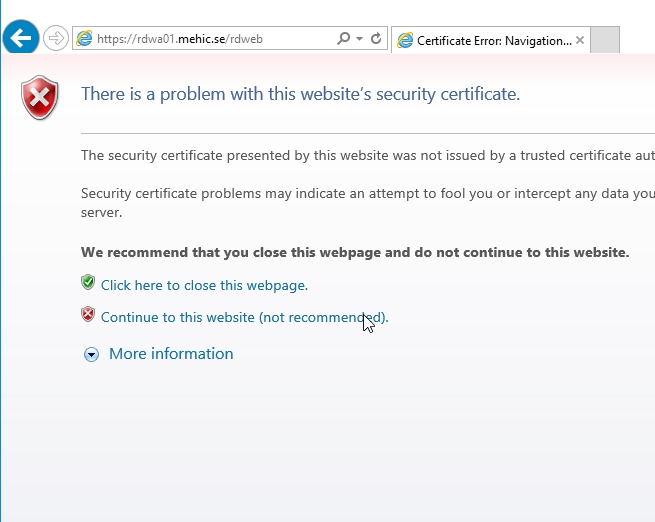655x522 pixels.
Task: Click the red shield icon beside continue link
Action: pyautogui.click(x=88, y=316)
